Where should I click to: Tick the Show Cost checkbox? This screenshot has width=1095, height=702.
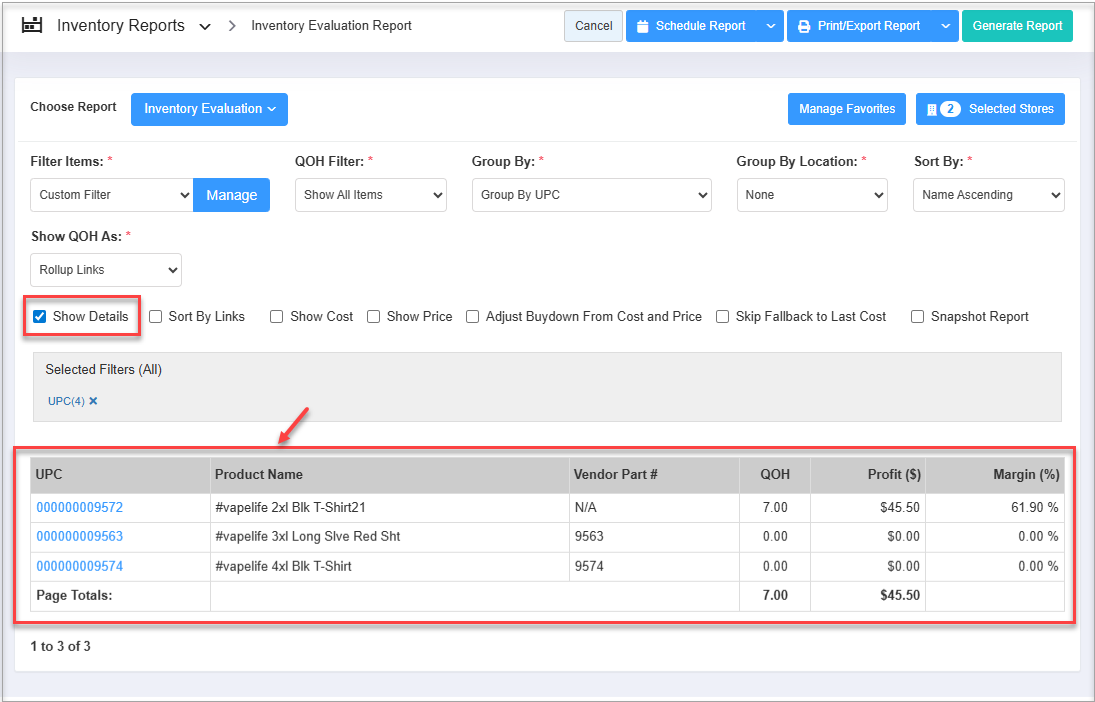[277, 316]
